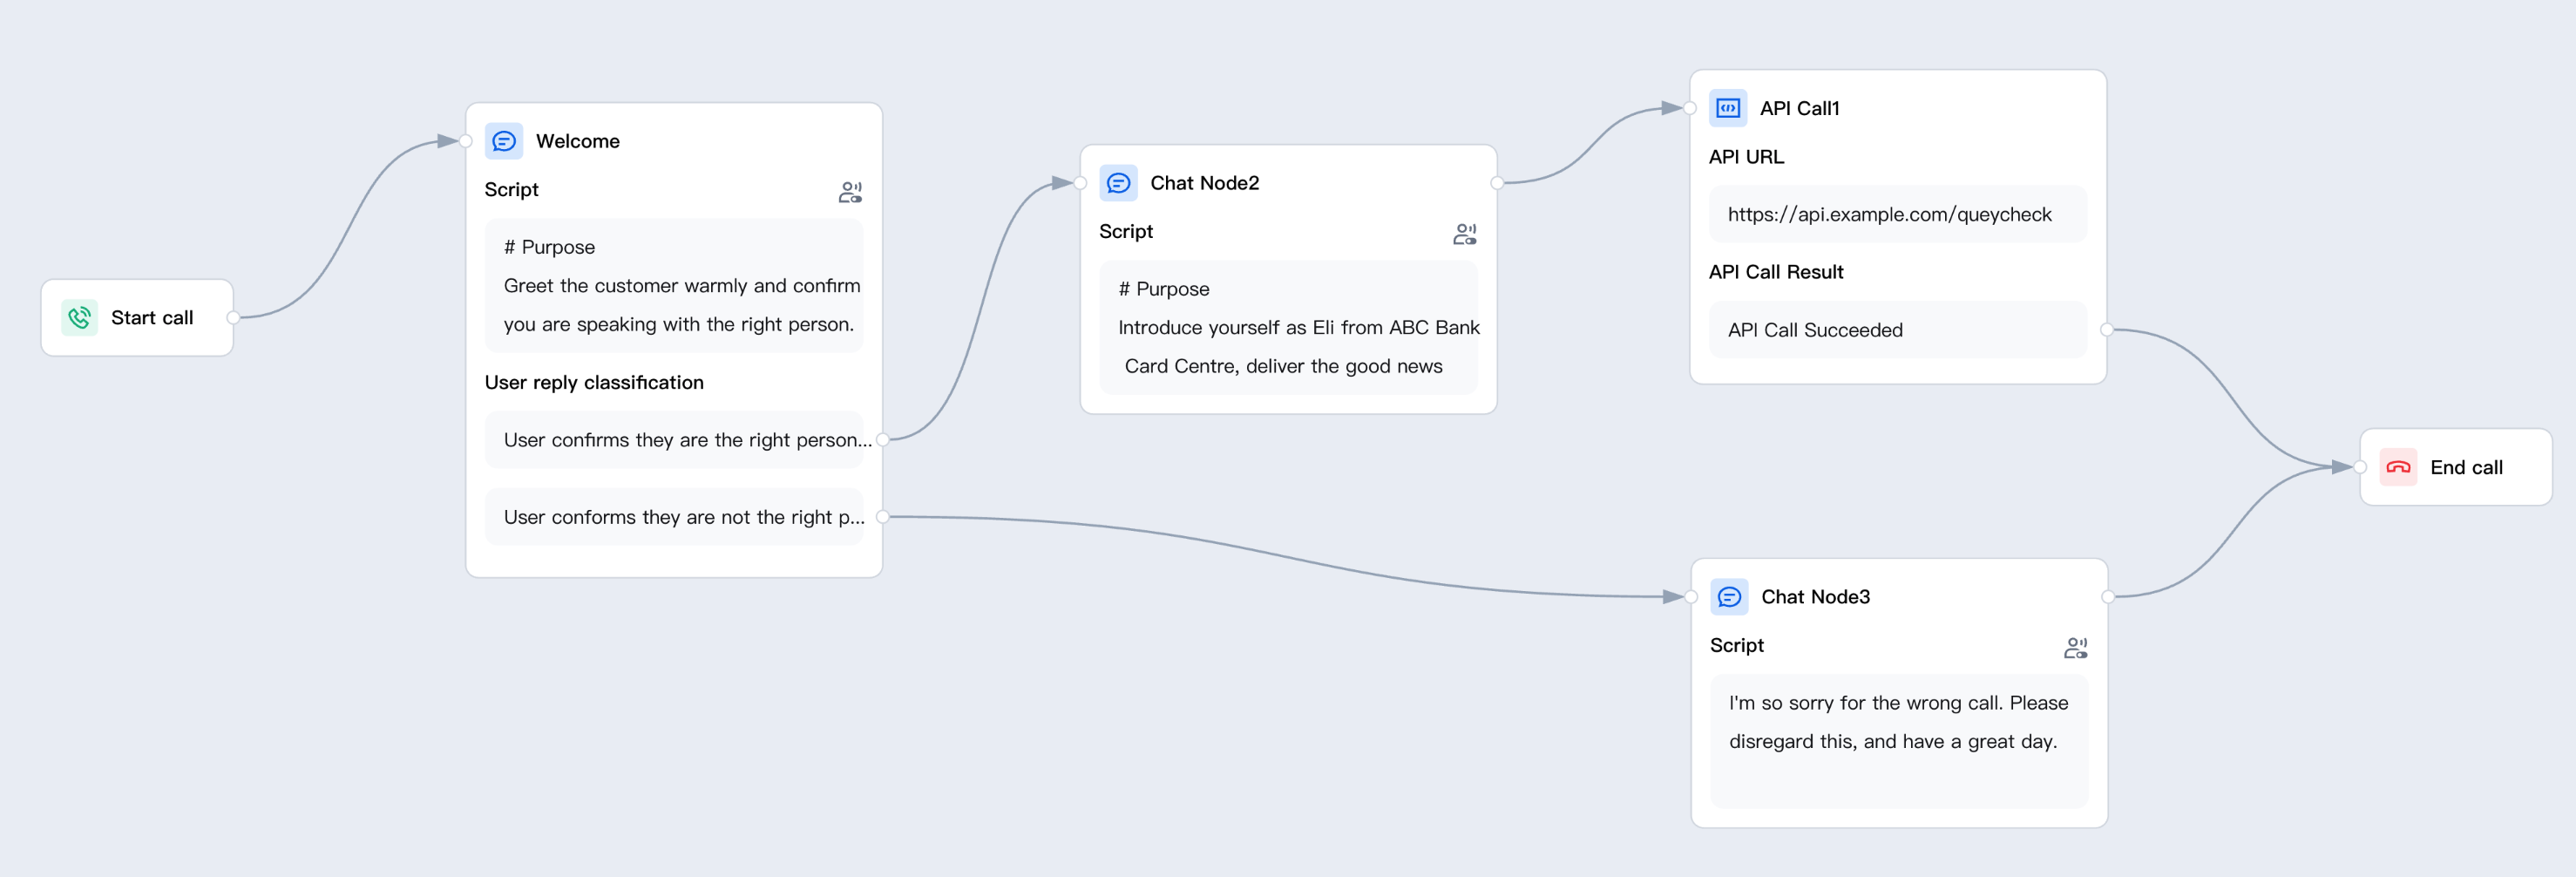Image resolution: width=2576 pixels, height=877 pixels.
Task: Click the voice settings icon in Chat Node3 script
Action: pyautogui.click(x=2076, y=647)
